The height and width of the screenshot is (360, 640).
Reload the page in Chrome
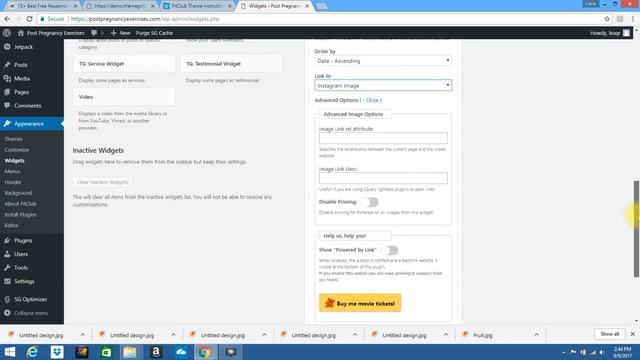[x=29, y=19]
